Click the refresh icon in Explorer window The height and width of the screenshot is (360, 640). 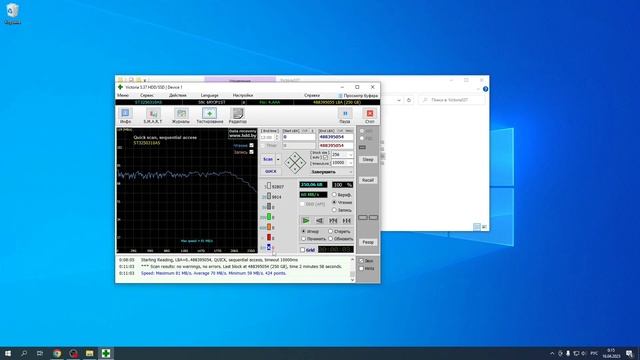pyautogui.click(x=409, y=100)
